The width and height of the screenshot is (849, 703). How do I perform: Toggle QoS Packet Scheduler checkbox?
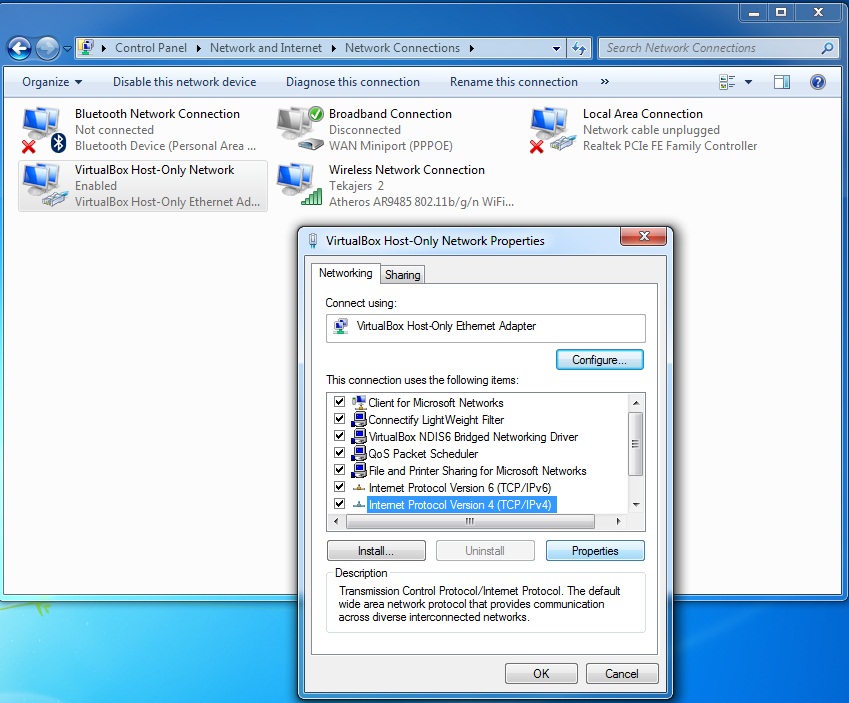click(339, 453)
